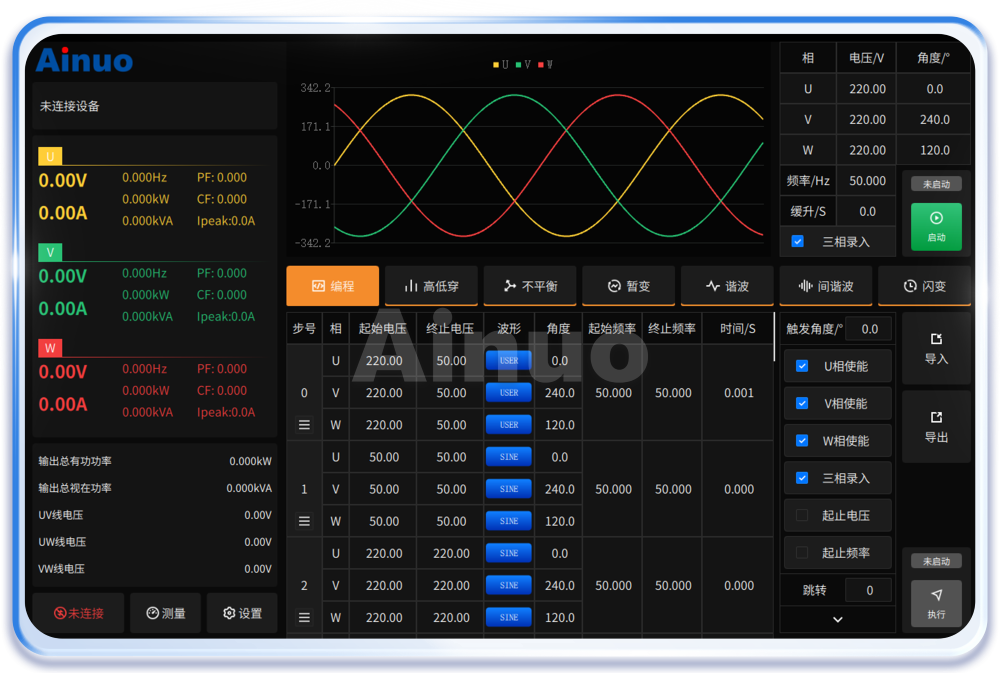The image size is (1000, 673).
Task: Click the red 未连接 connection button
Action: click(78, 613)
